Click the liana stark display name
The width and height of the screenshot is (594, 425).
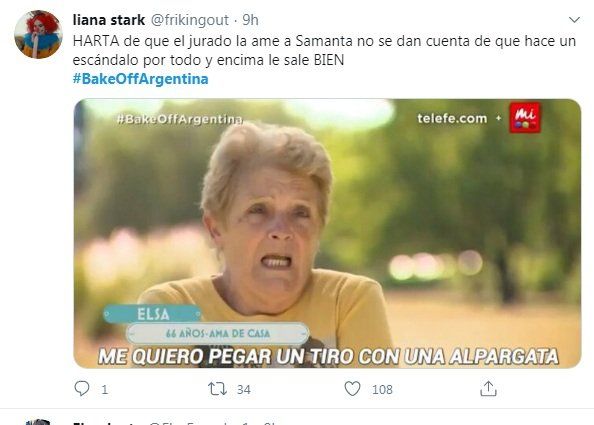point(109,20)
